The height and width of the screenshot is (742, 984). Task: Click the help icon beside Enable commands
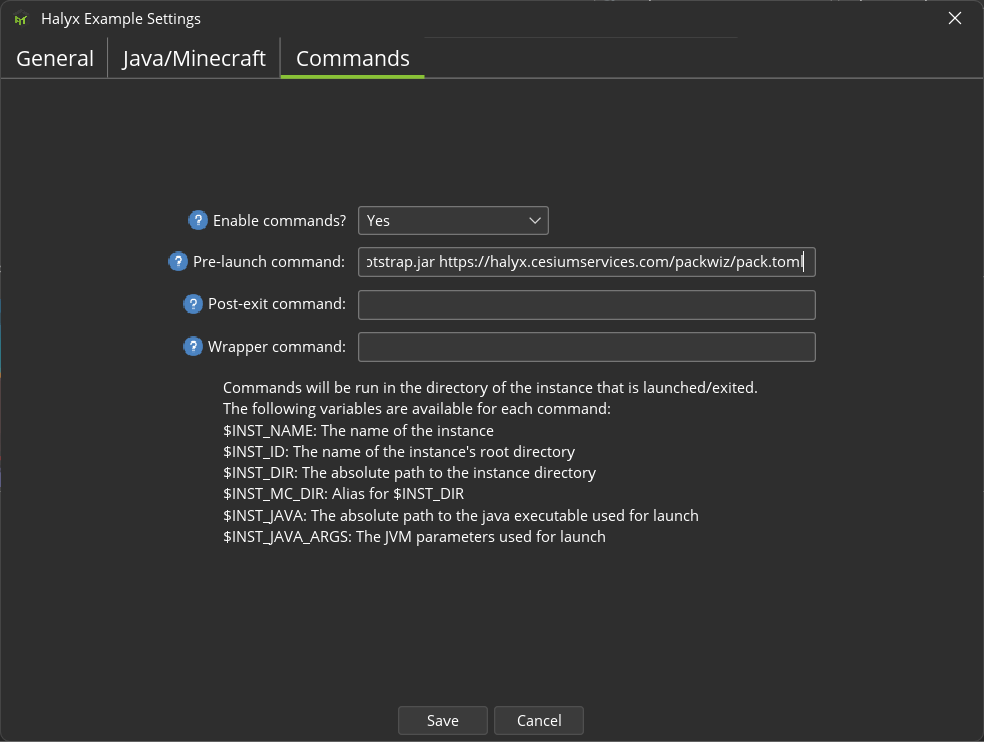point(198,220)
